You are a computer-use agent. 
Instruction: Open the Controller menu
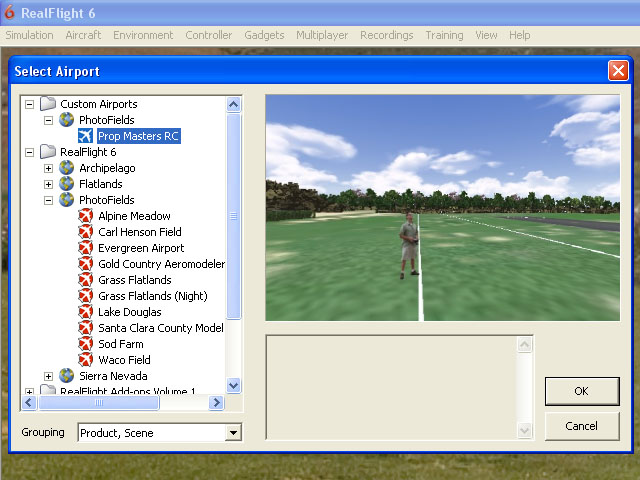(209, 35)
